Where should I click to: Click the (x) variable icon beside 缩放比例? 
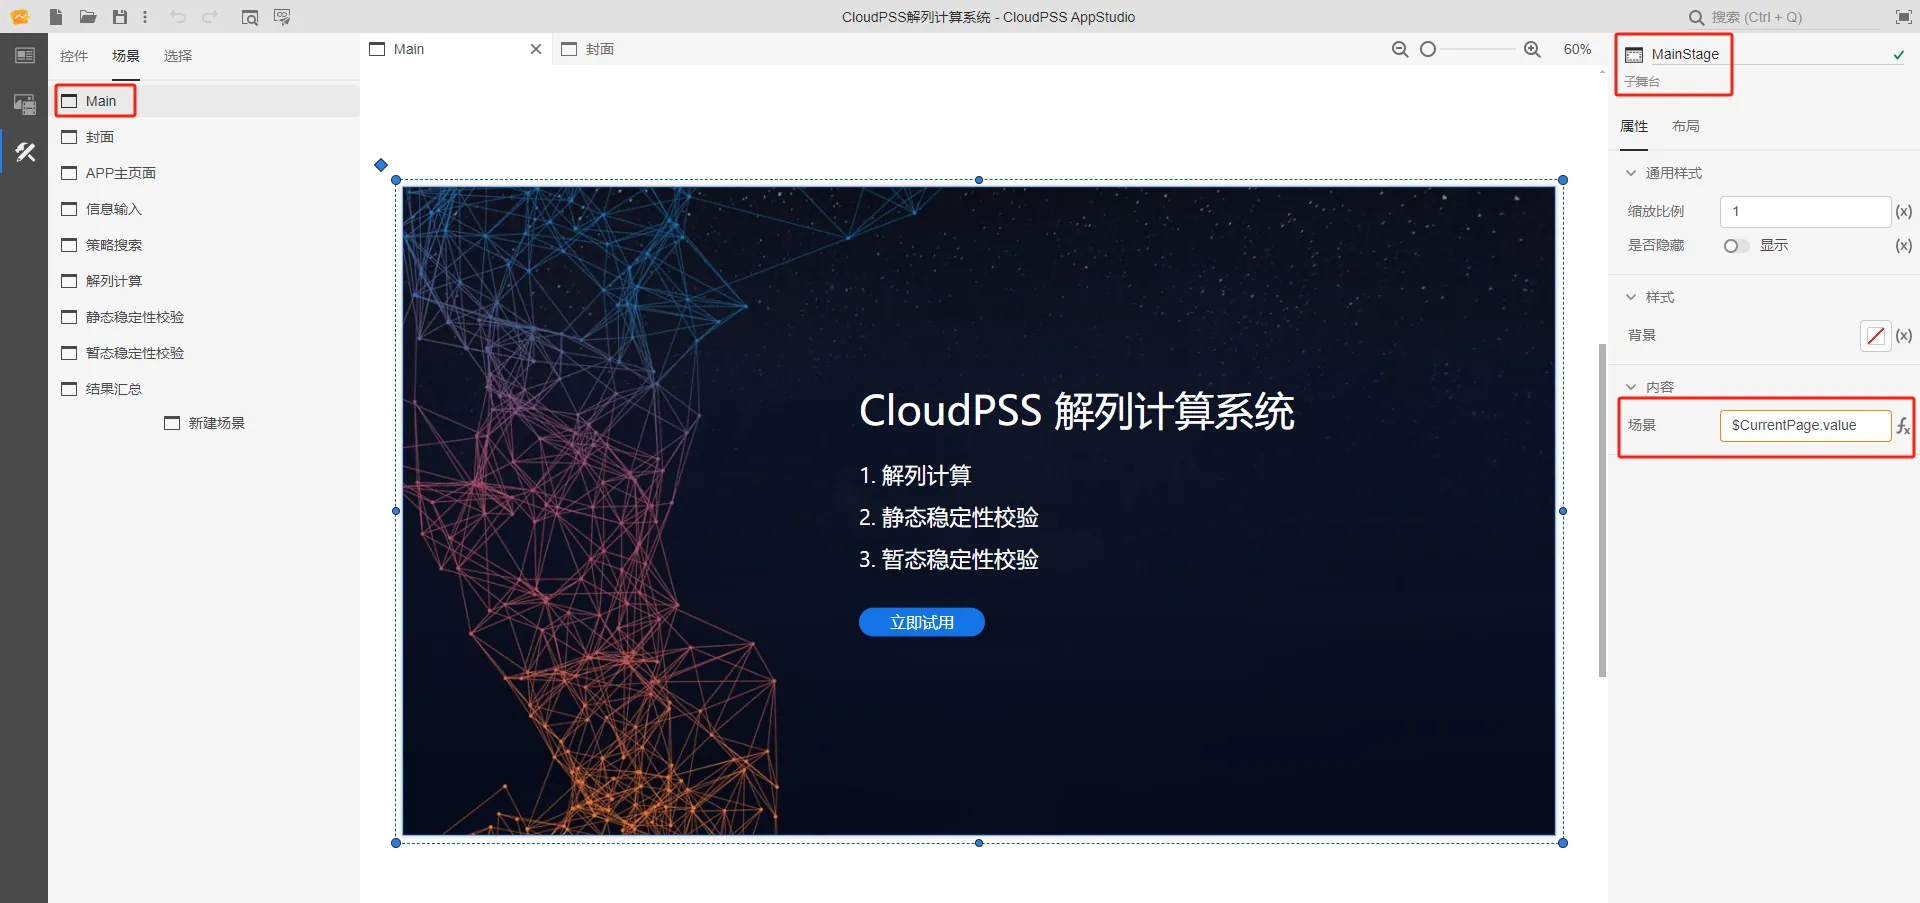pos(1904,211)
